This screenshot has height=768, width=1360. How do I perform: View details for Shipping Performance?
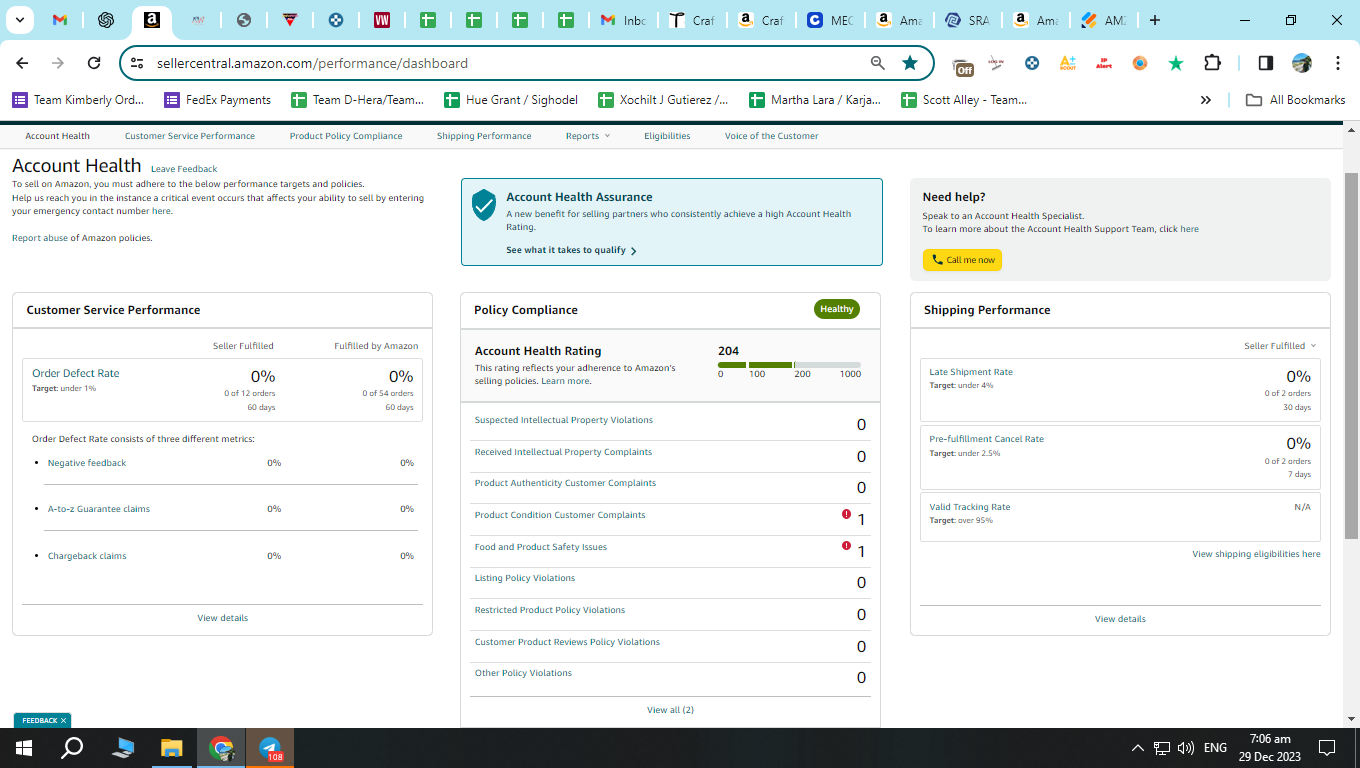1120,619
